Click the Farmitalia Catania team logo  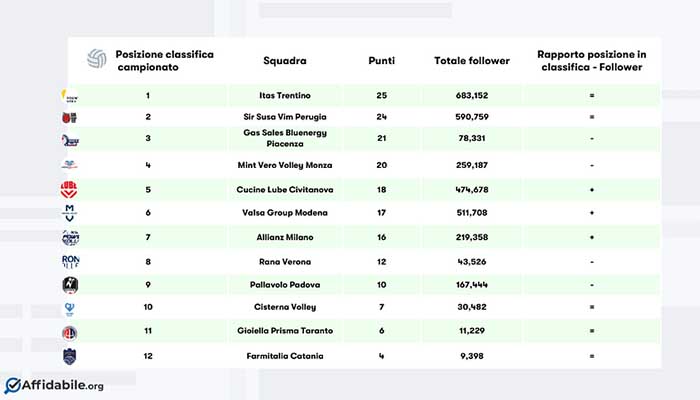[70, 356]
